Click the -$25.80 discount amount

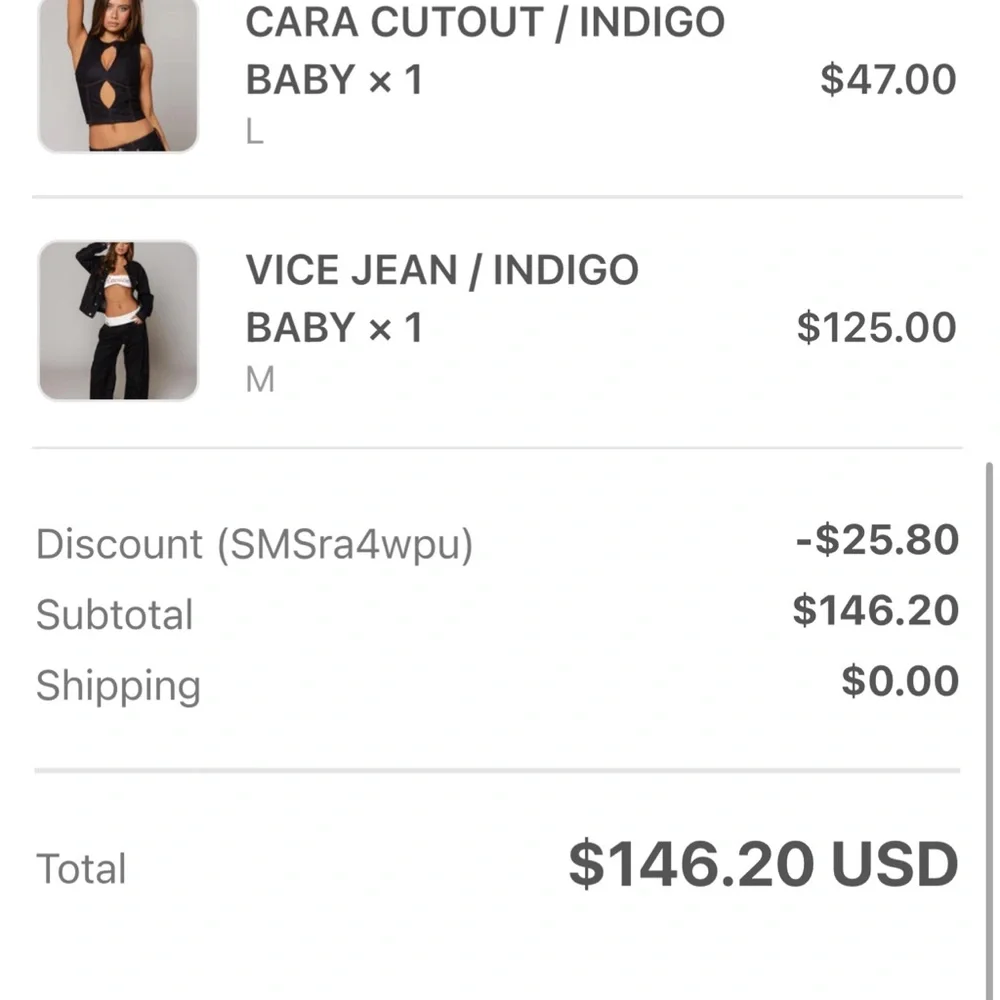pyautogui.click(x=877, y=540)
